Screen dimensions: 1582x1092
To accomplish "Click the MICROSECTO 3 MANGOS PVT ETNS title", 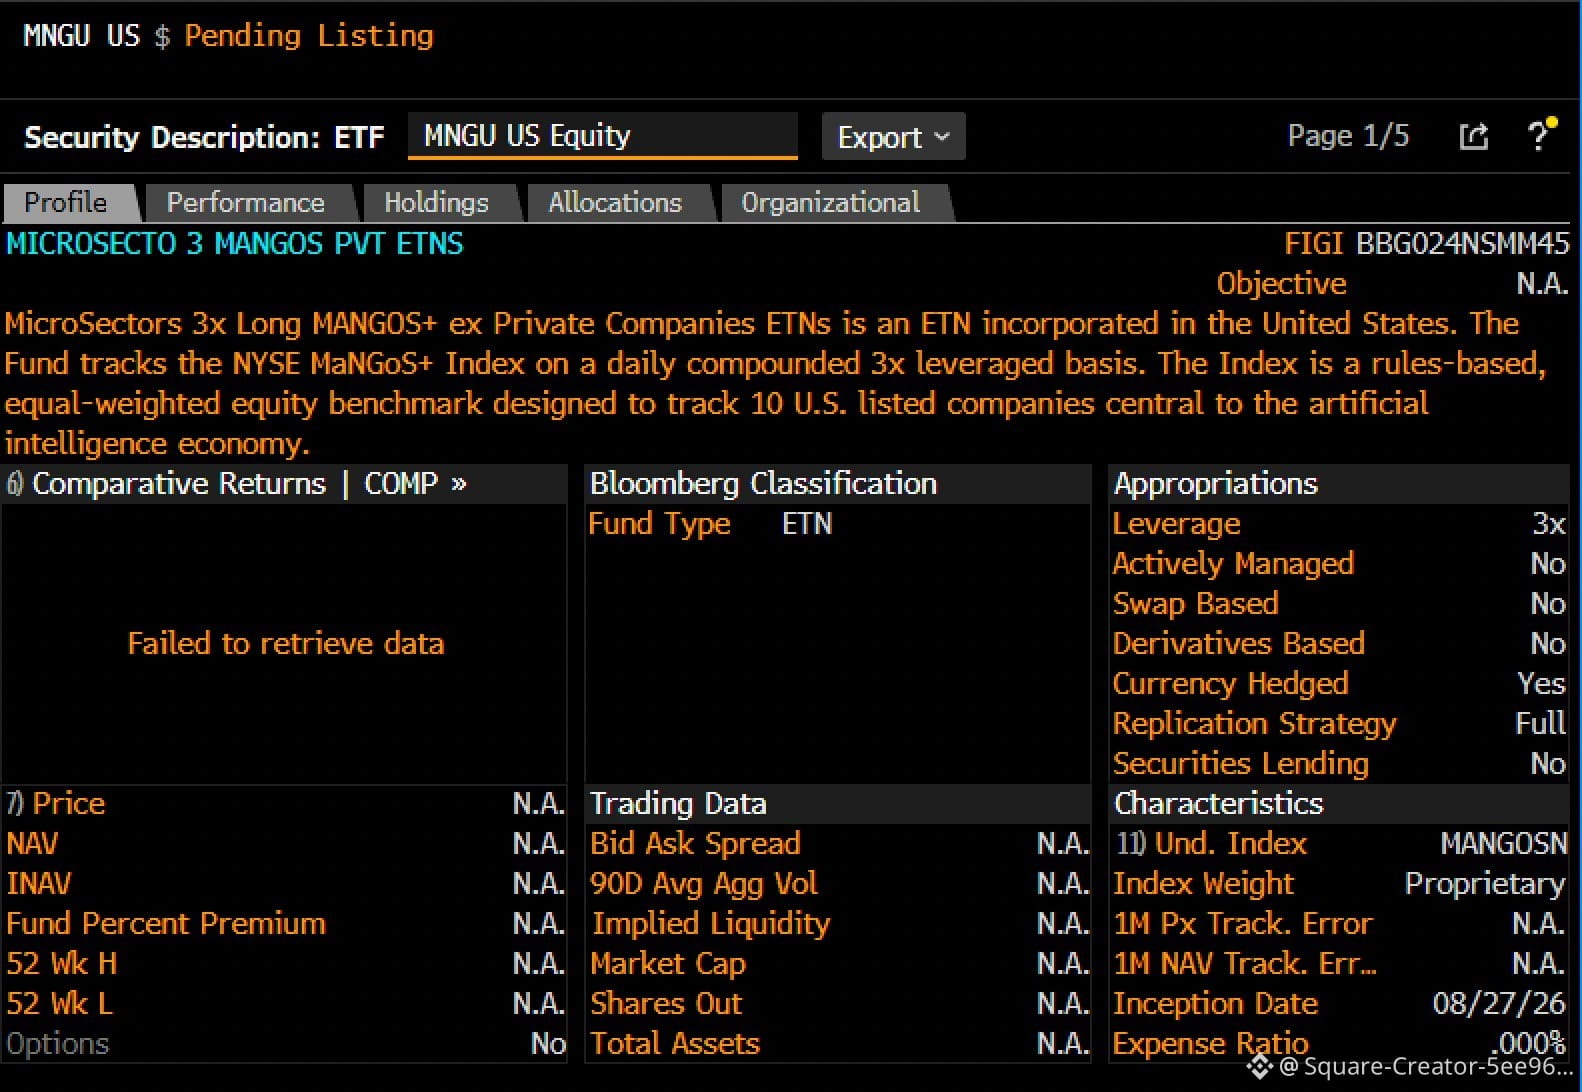I will (x=235, y=244).
